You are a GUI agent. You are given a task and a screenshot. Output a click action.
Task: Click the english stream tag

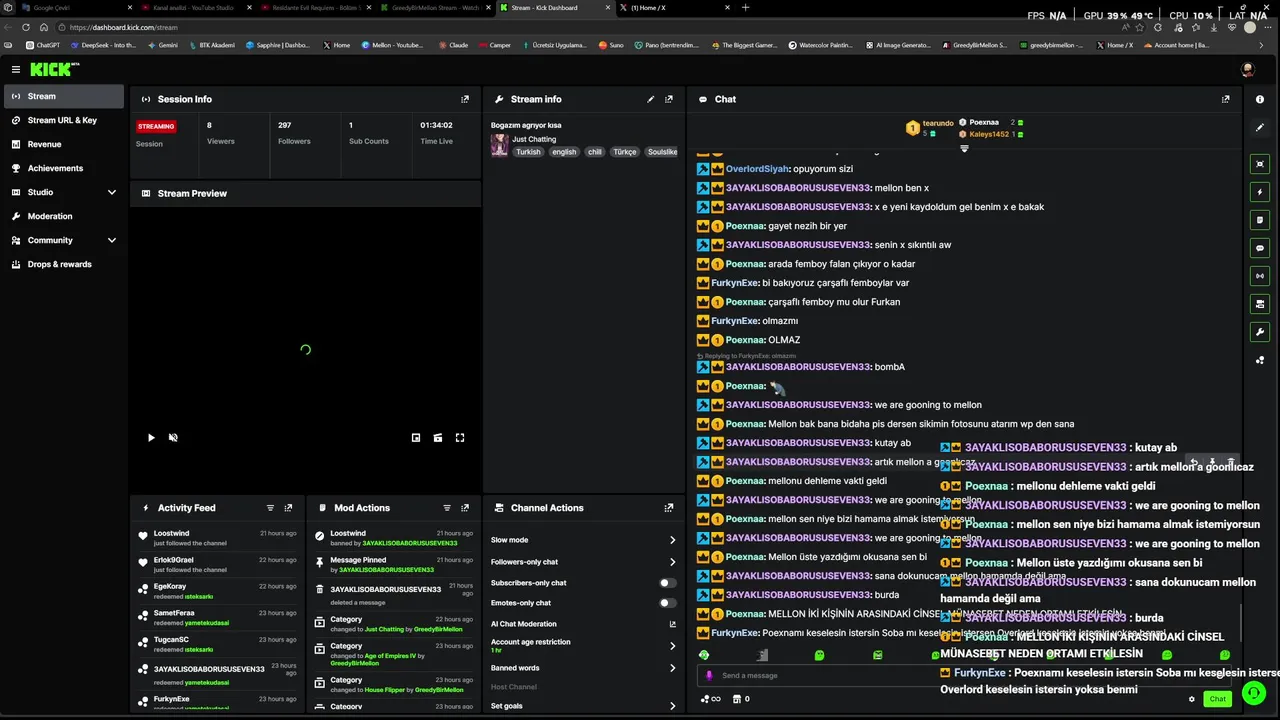click(564, 152)
